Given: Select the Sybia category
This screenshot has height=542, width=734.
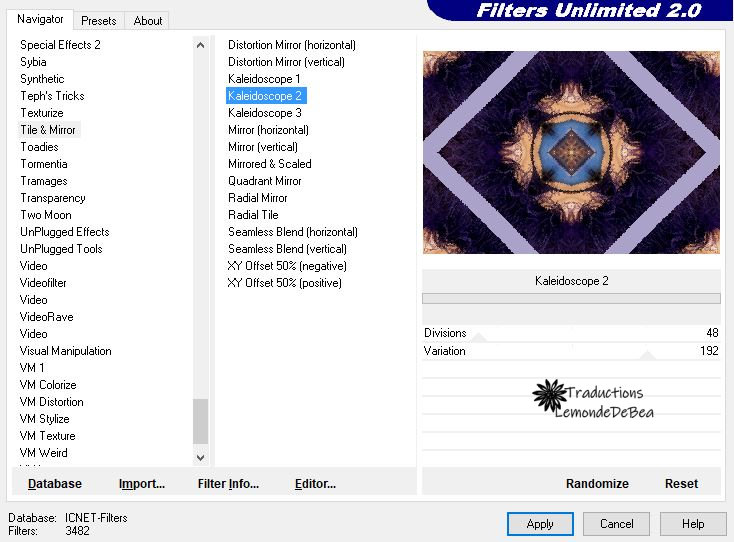Looking at the screenshot, I should 33,62.
